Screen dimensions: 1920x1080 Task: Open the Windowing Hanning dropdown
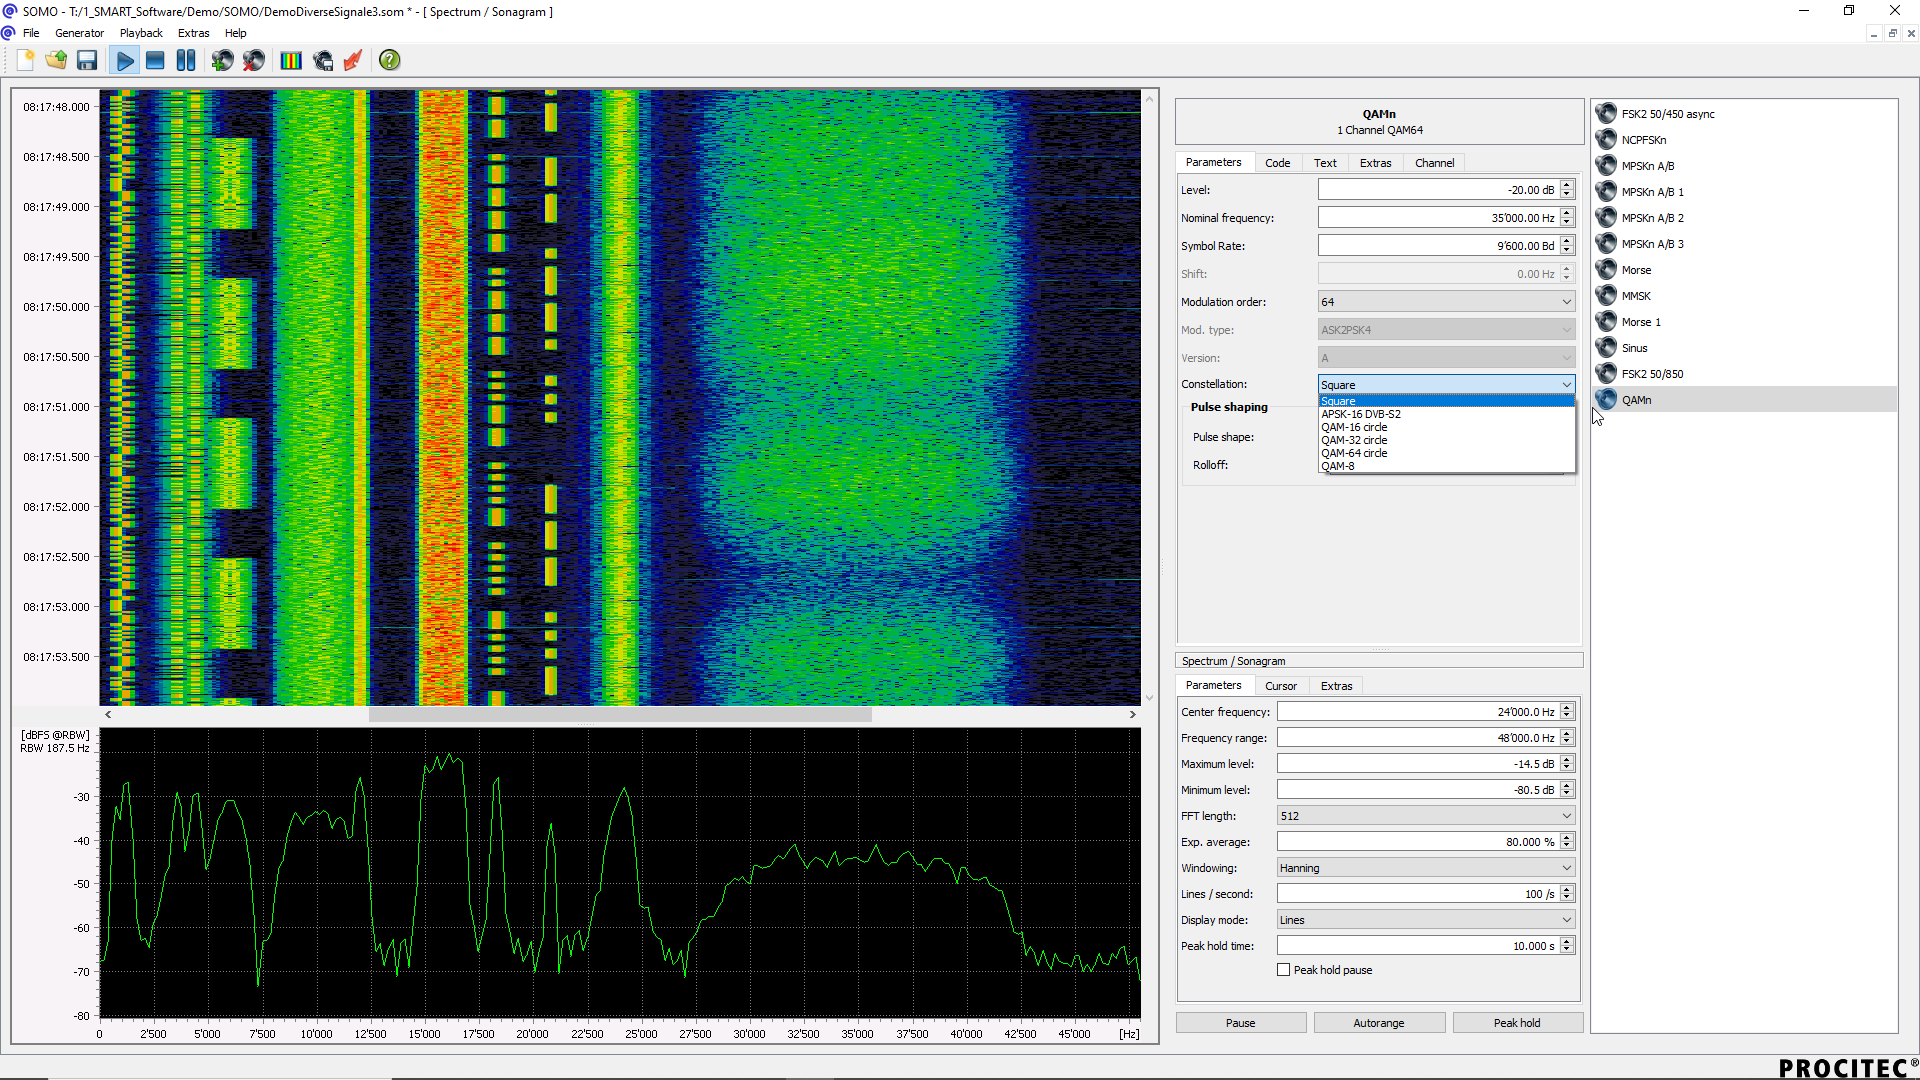1426,868
